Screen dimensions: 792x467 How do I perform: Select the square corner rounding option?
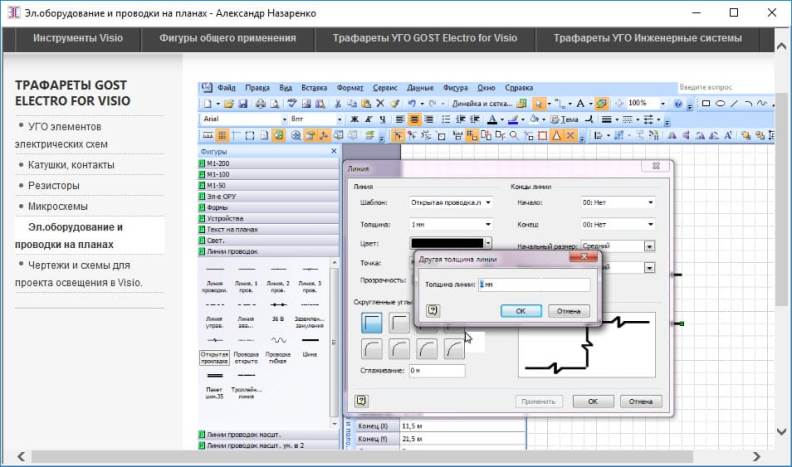[x=372, y=323]
